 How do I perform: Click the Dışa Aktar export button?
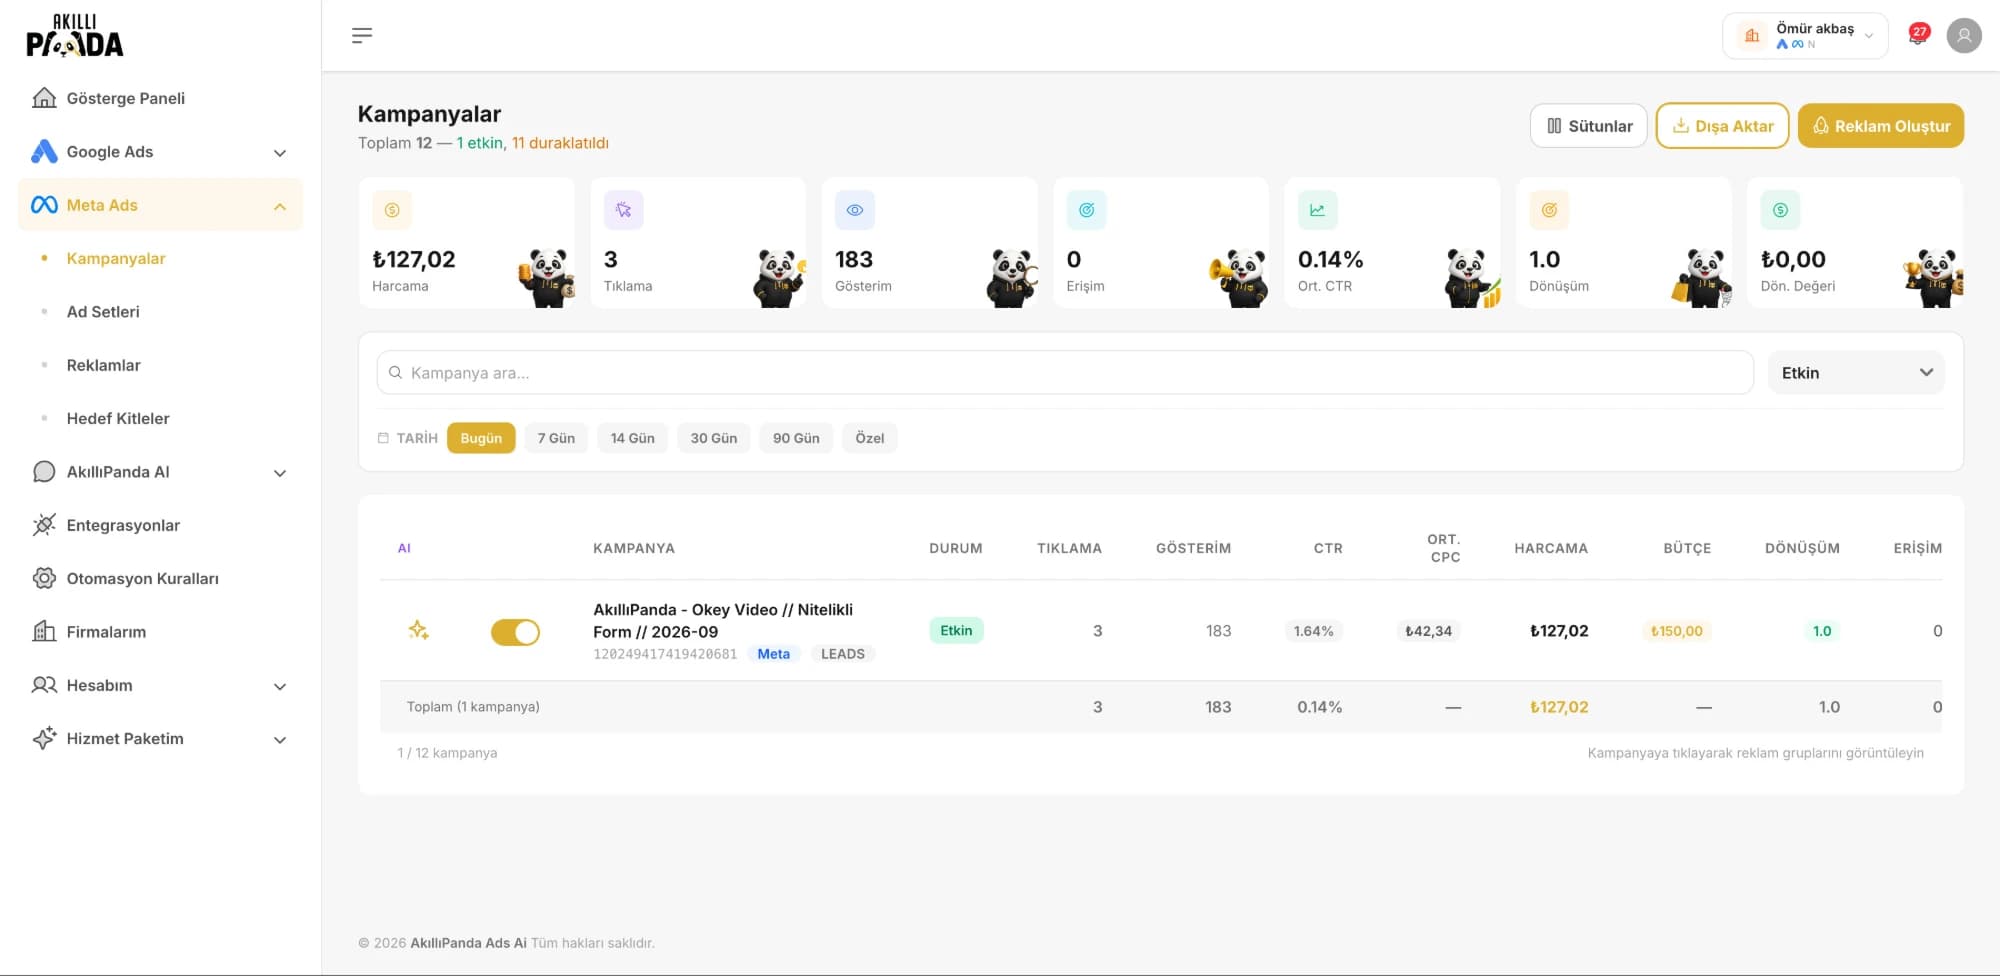(1722, 126)
